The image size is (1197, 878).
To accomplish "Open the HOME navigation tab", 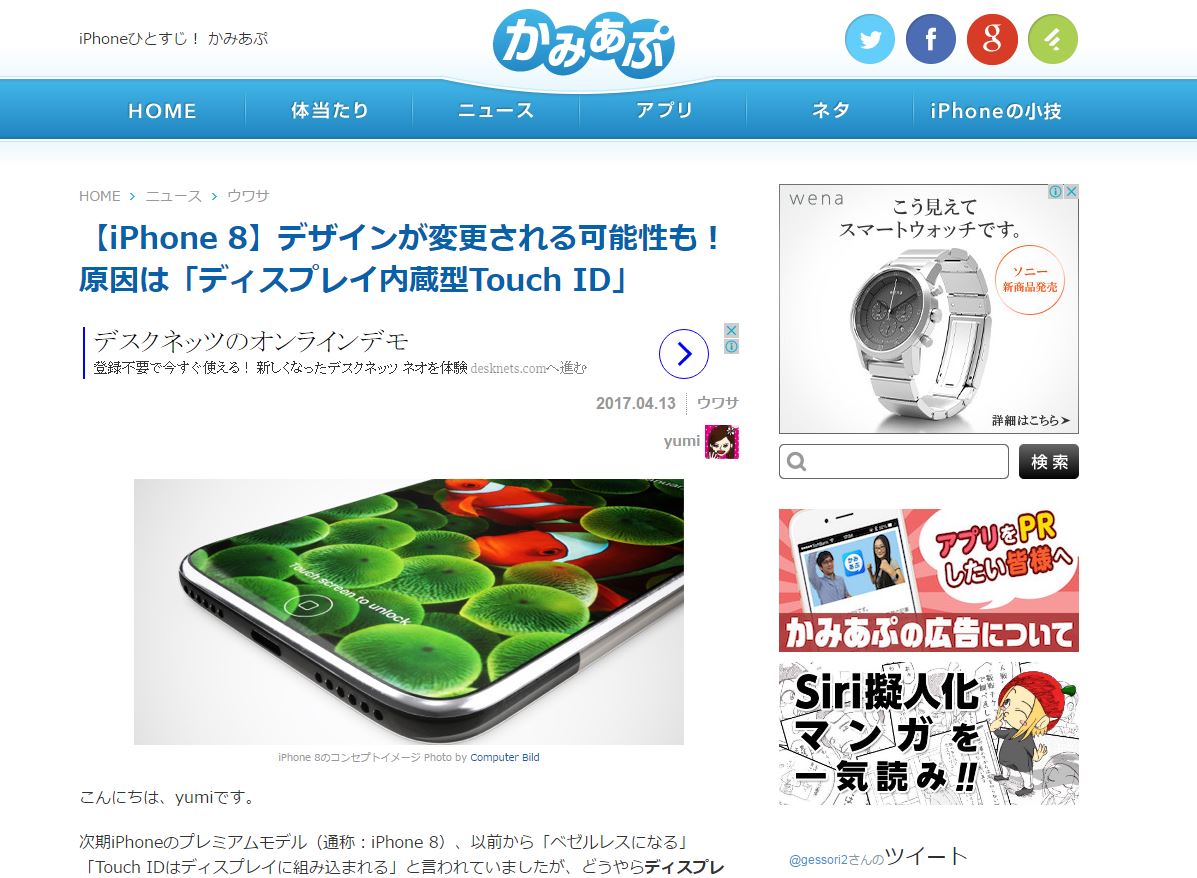I will pos(163,111).
